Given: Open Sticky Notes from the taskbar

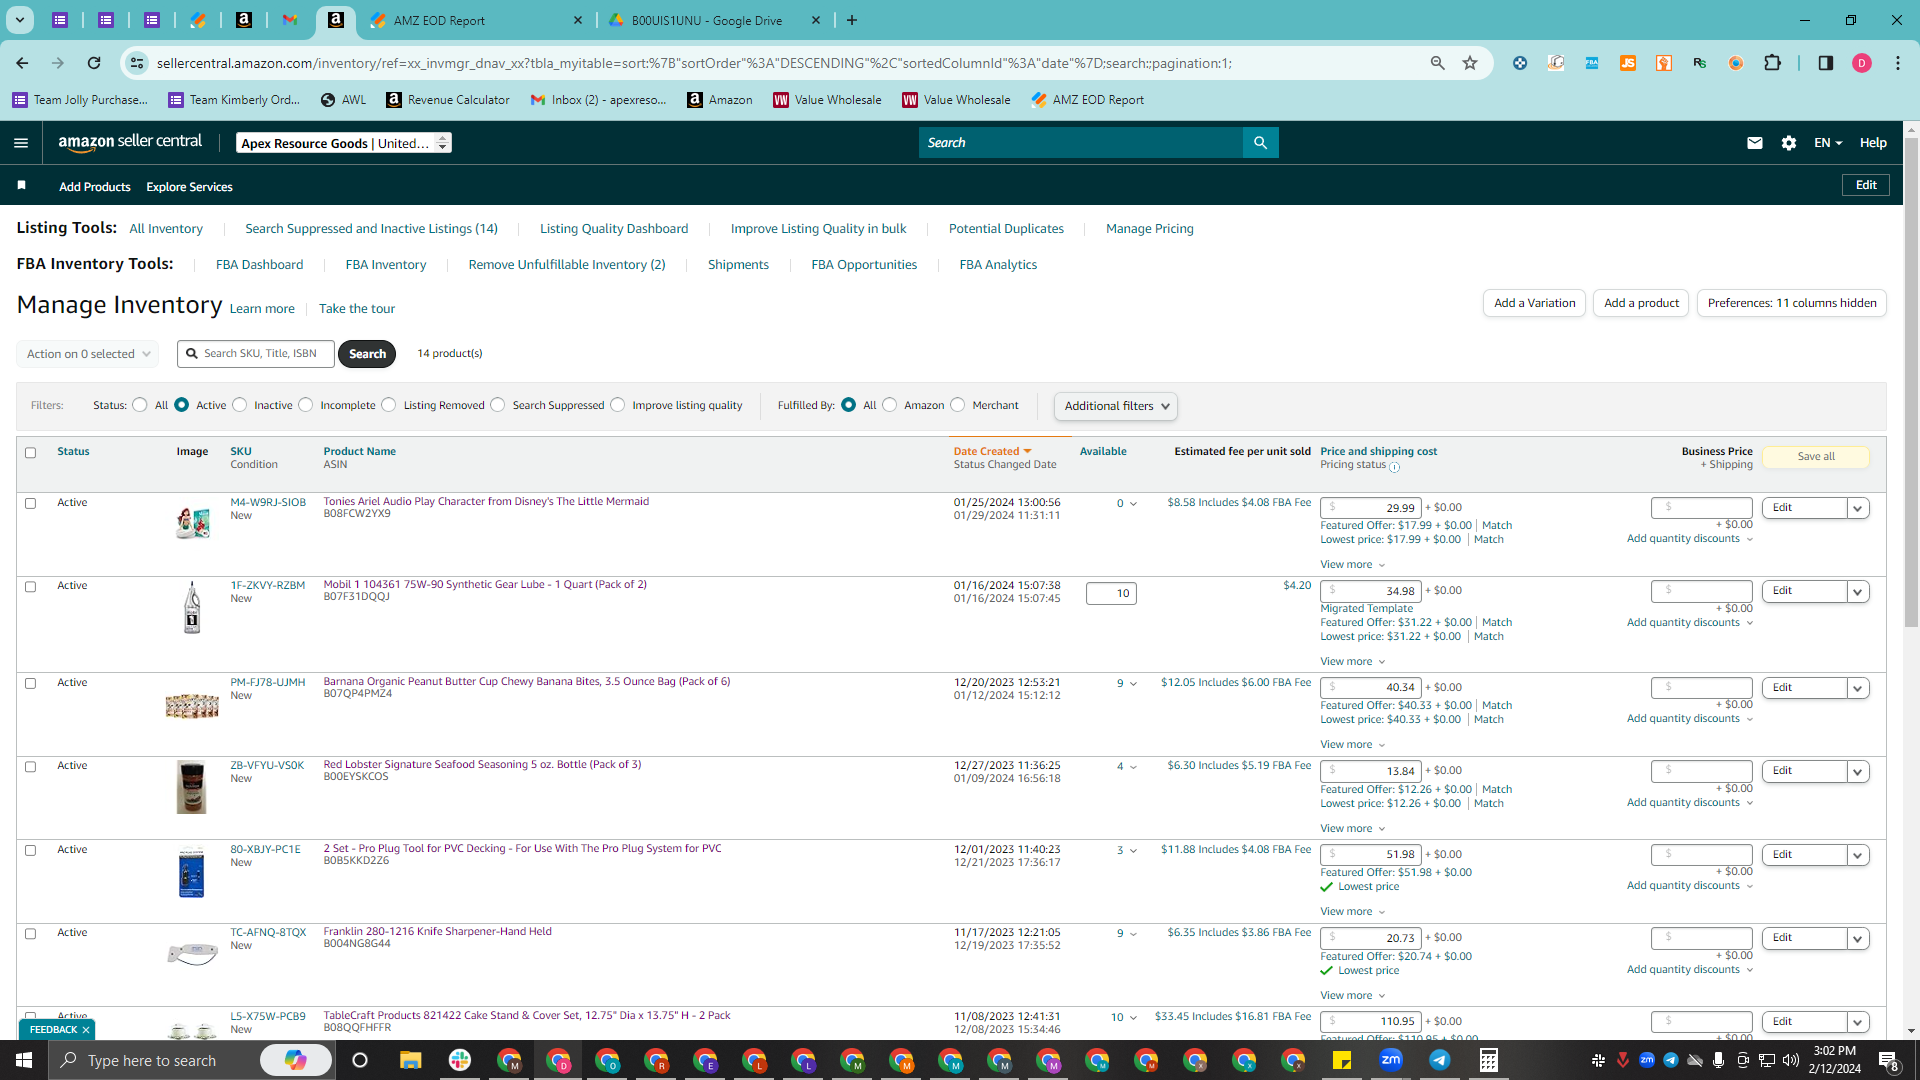Looking at the screenshot, I should (x=1342, y=1060).
